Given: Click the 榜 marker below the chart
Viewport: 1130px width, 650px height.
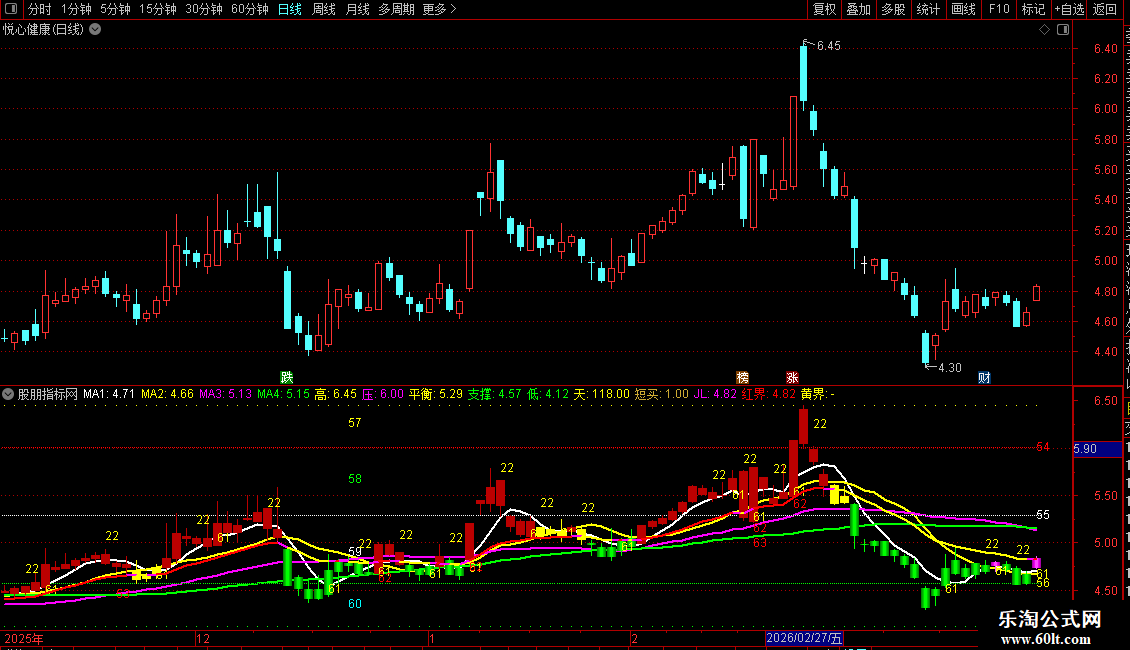Looking at the screenshot, I should [742, 378].
